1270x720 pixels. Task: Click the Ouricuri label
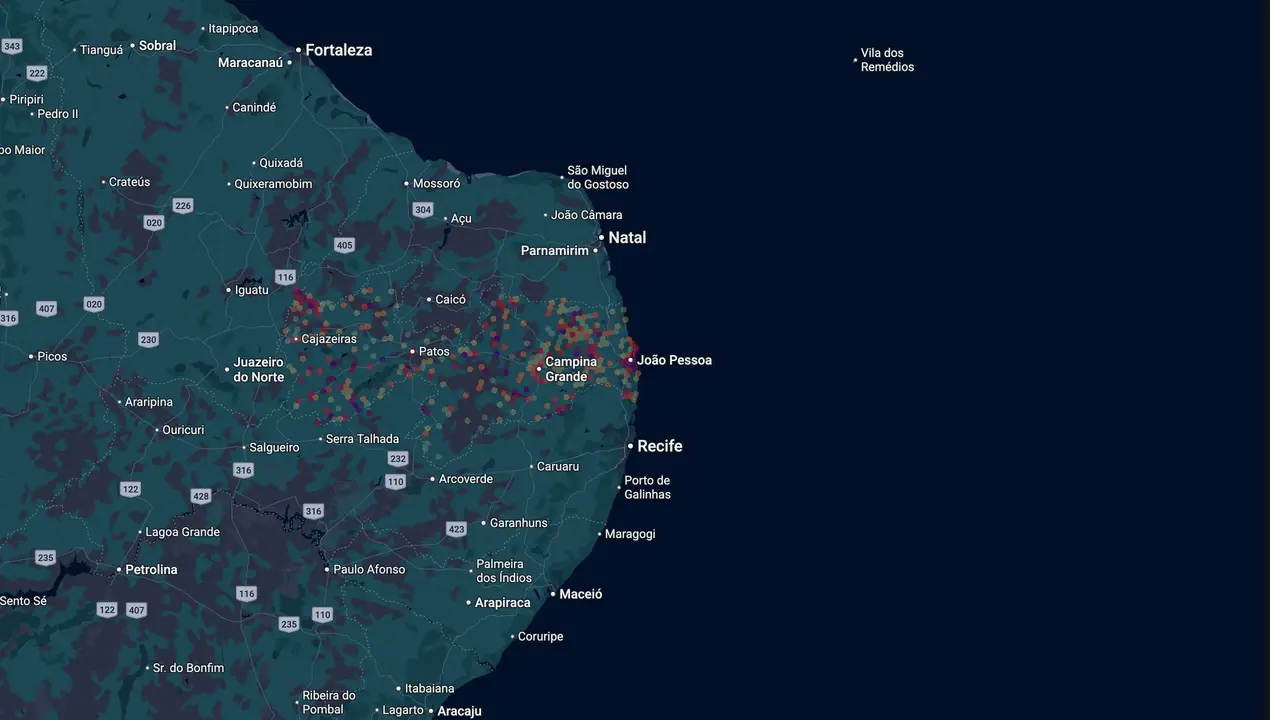pyautogui.click(x=183, y=430)
